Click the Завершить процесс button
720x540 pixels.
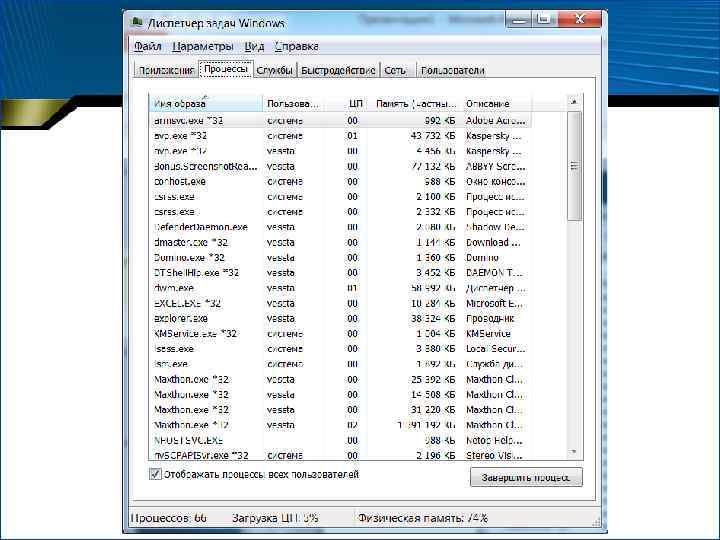[526, 478]
